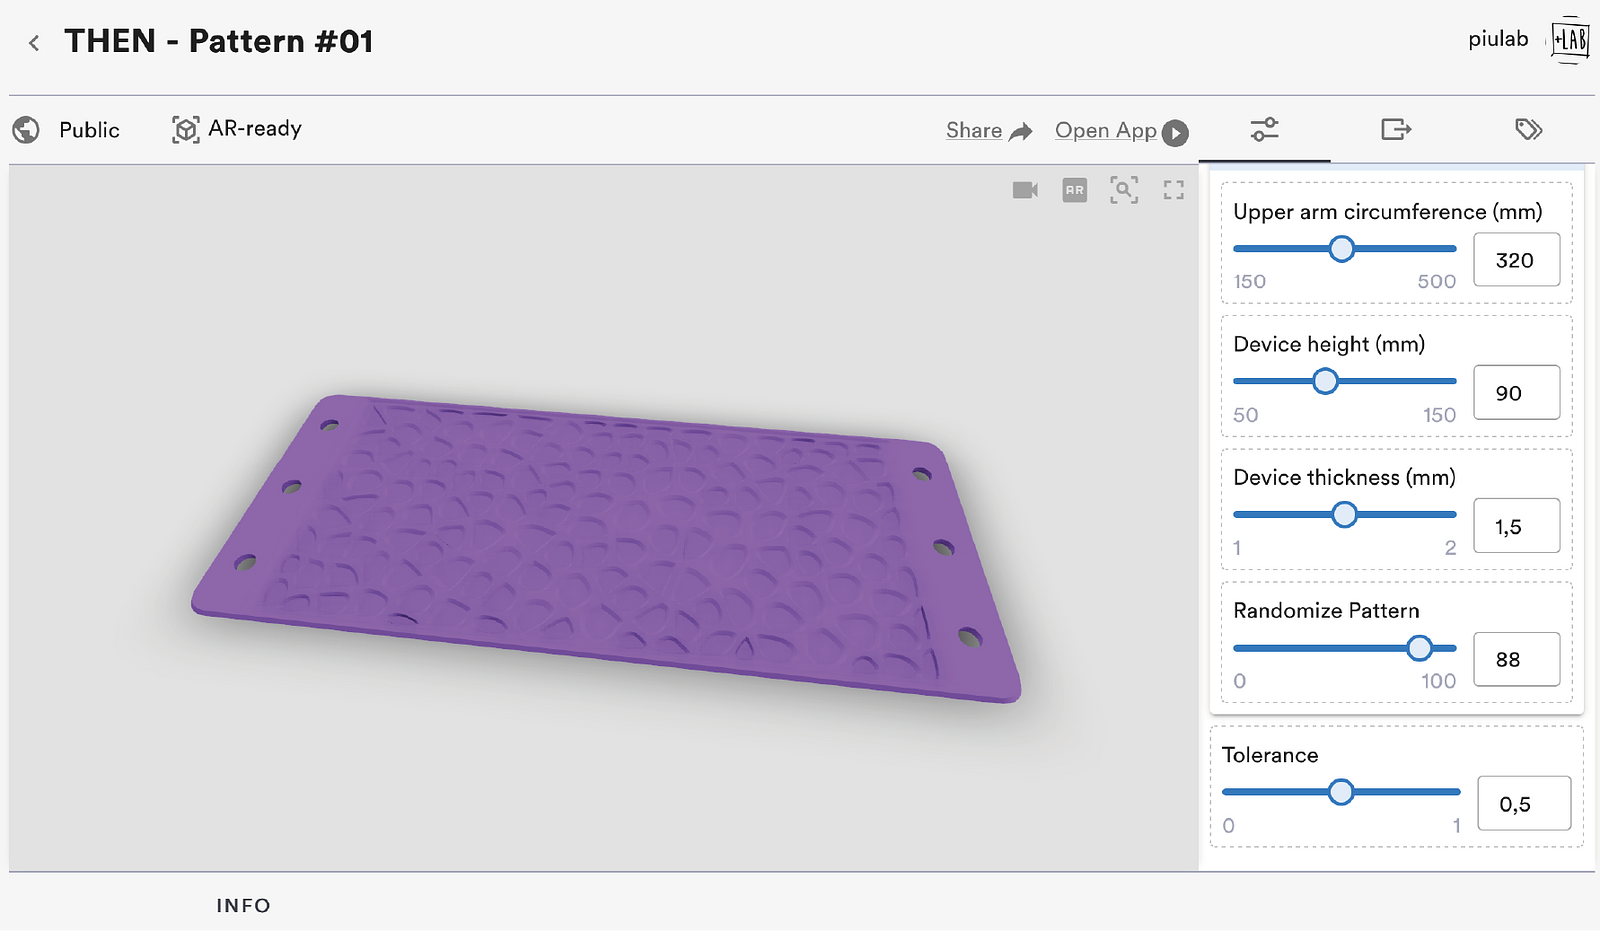Screen dimensions: 1600x931
Task: Click the piulab logo avatar
Action: pyautogui.click(x=1569, y=41)
